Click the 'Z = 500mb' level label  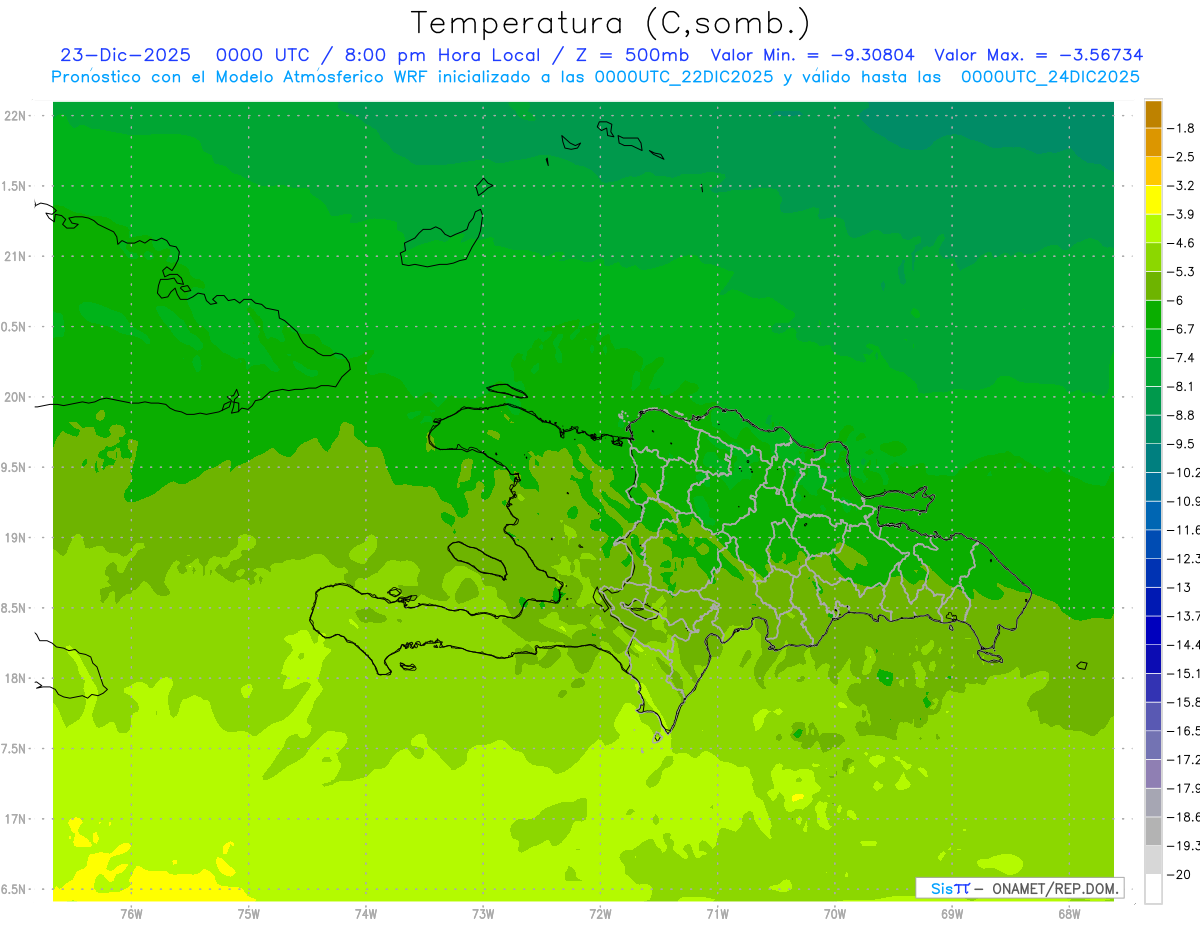pyautogui.click(x=632, y=55)
